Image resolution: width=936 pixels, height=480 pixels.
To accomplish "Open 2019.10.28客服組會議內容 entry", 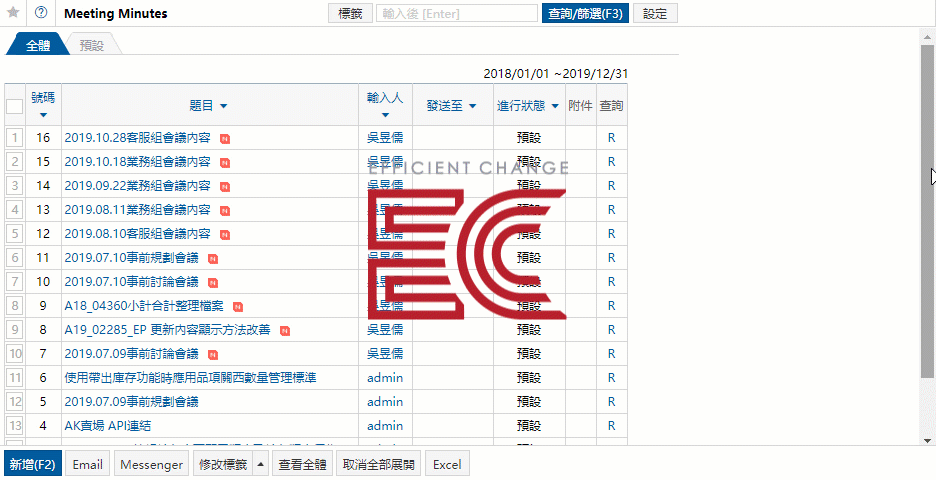I will coord(137,138).
